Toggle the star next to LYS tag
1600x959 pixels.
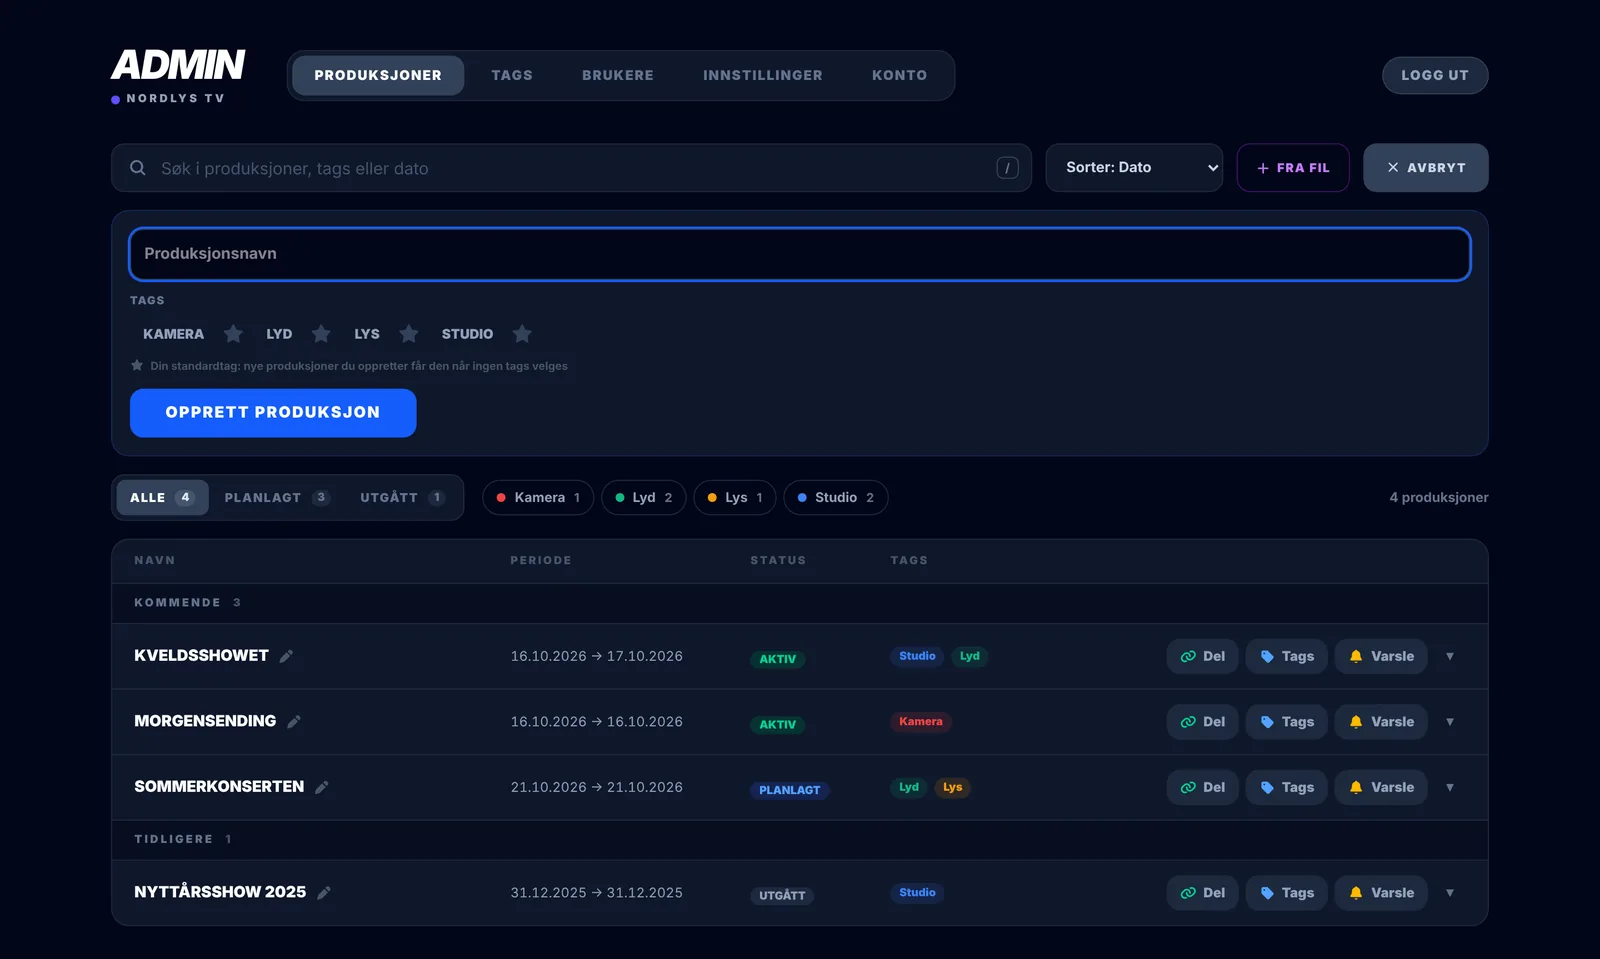tap(409, 334)
